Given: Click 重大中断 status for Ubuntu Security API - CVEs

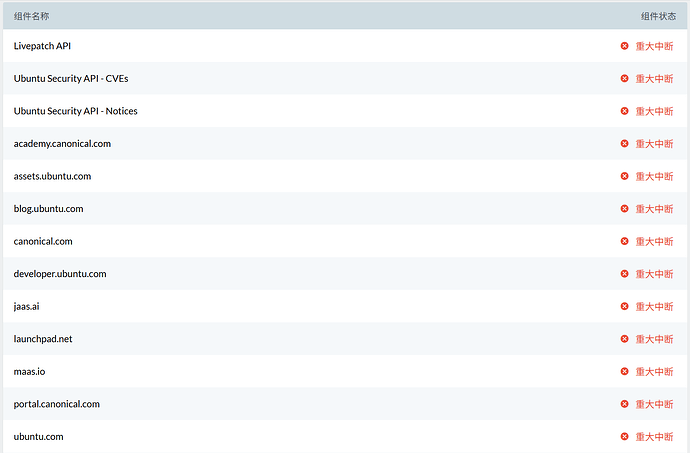Looking at the screenshot, I should [x=654, y=78].
